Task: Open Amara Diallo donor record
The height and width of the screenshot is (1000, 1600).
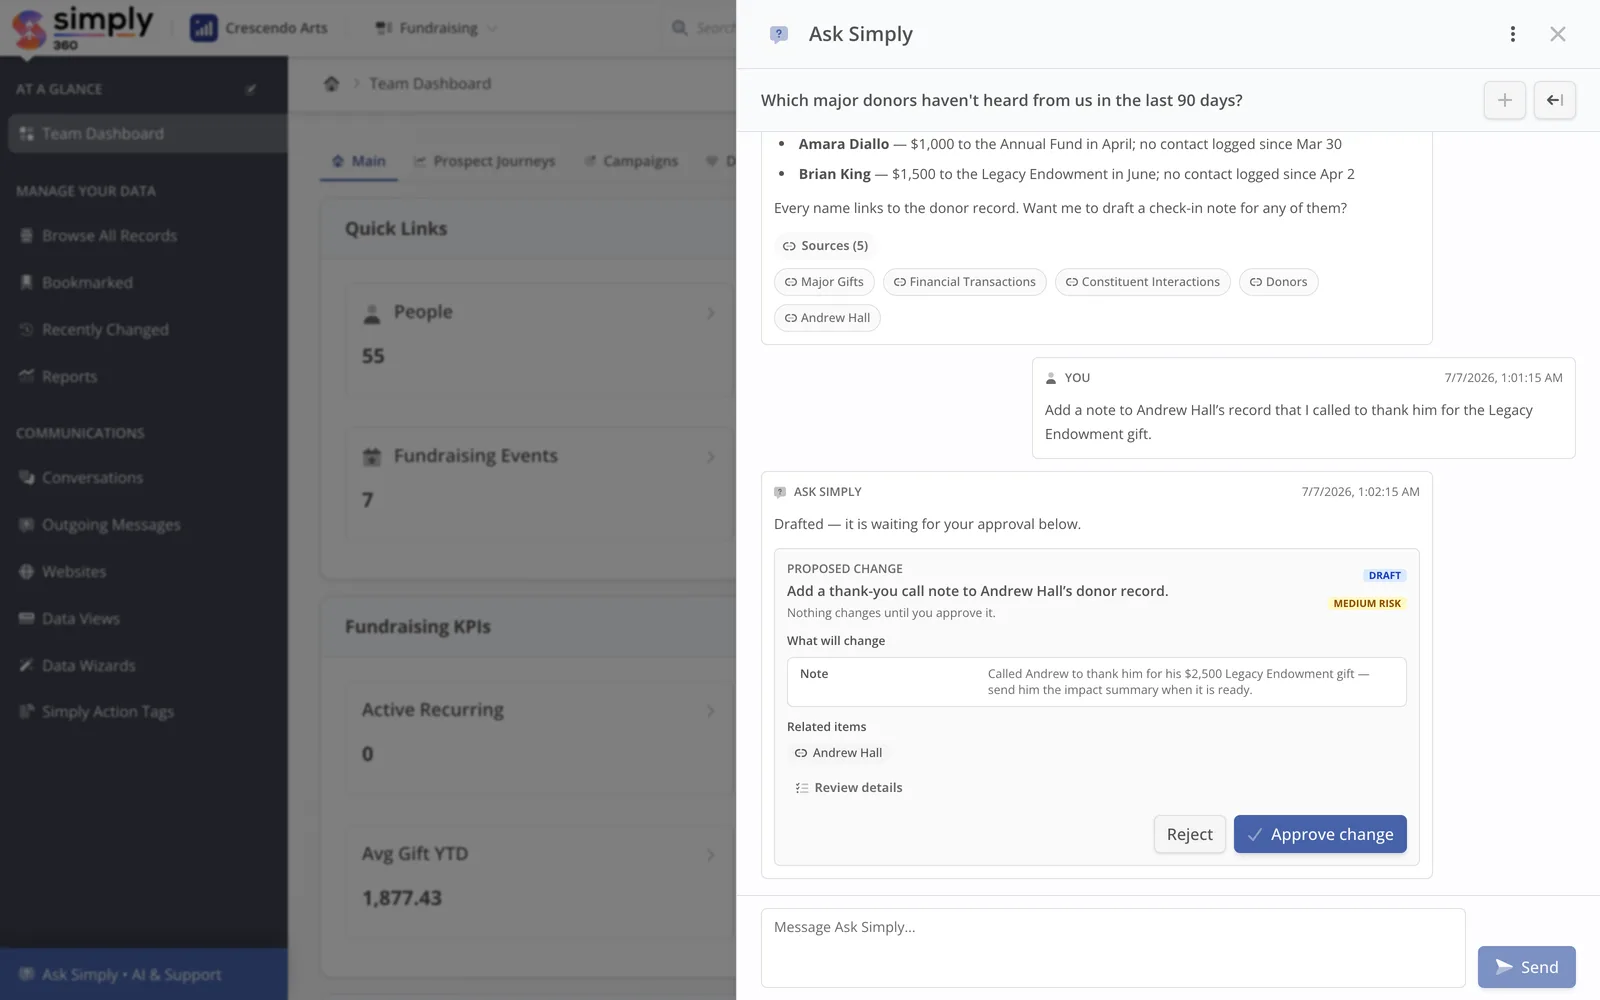Action: pyautogui.click(x=843, y=144)
